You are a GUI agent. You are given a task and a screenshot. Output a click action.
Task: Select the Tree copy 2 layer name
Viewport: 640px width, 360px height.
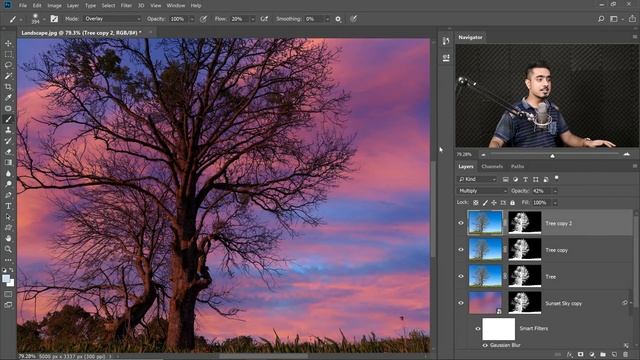[559, 223]
